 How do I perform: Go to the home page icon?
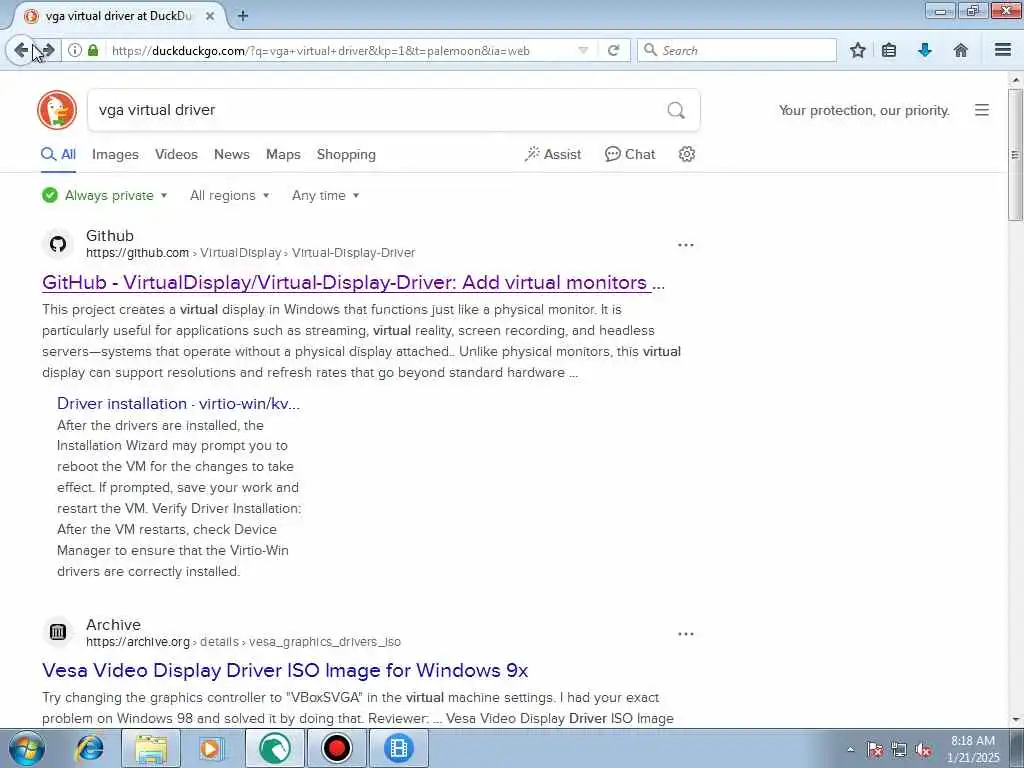tap(961, 50)
